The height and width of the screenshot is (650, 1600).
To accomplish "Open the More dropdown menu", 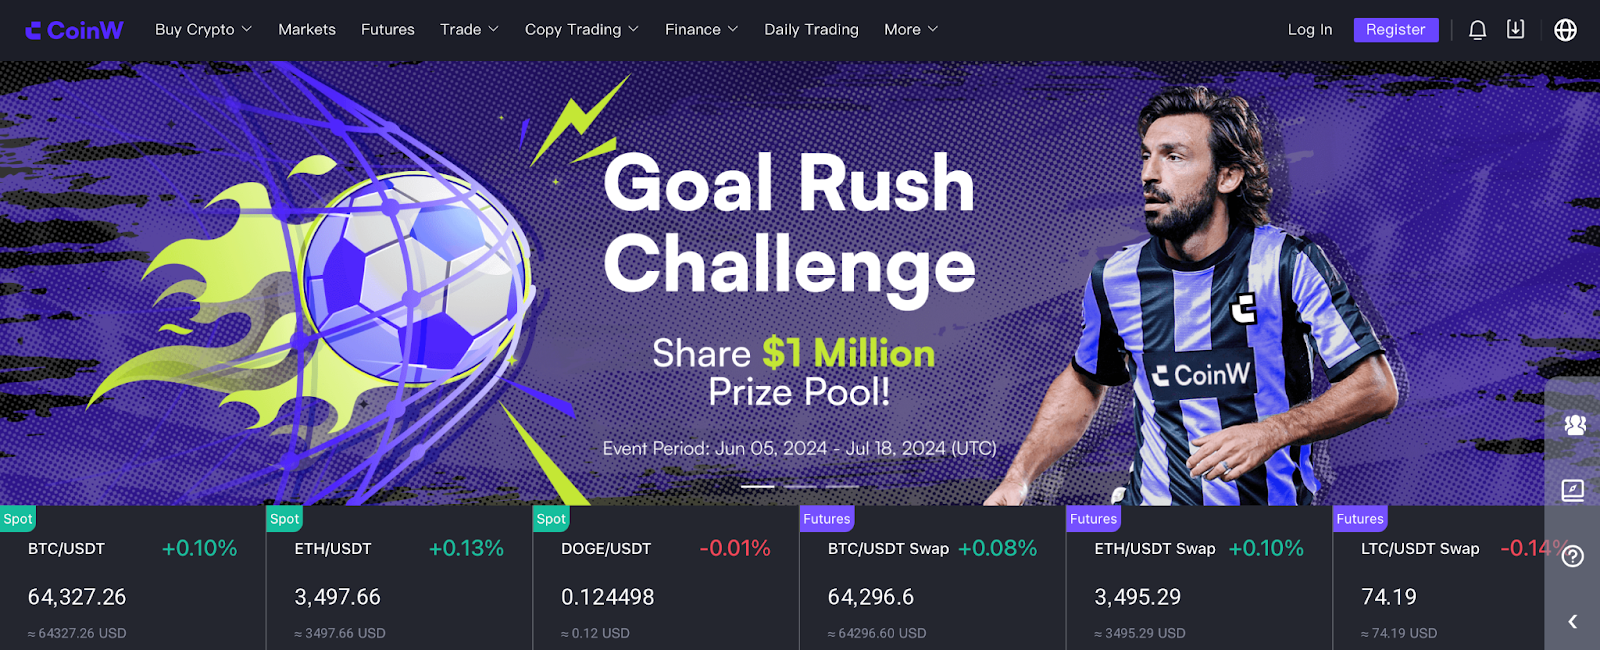I will pyautogui.click(x=911, y=30).
